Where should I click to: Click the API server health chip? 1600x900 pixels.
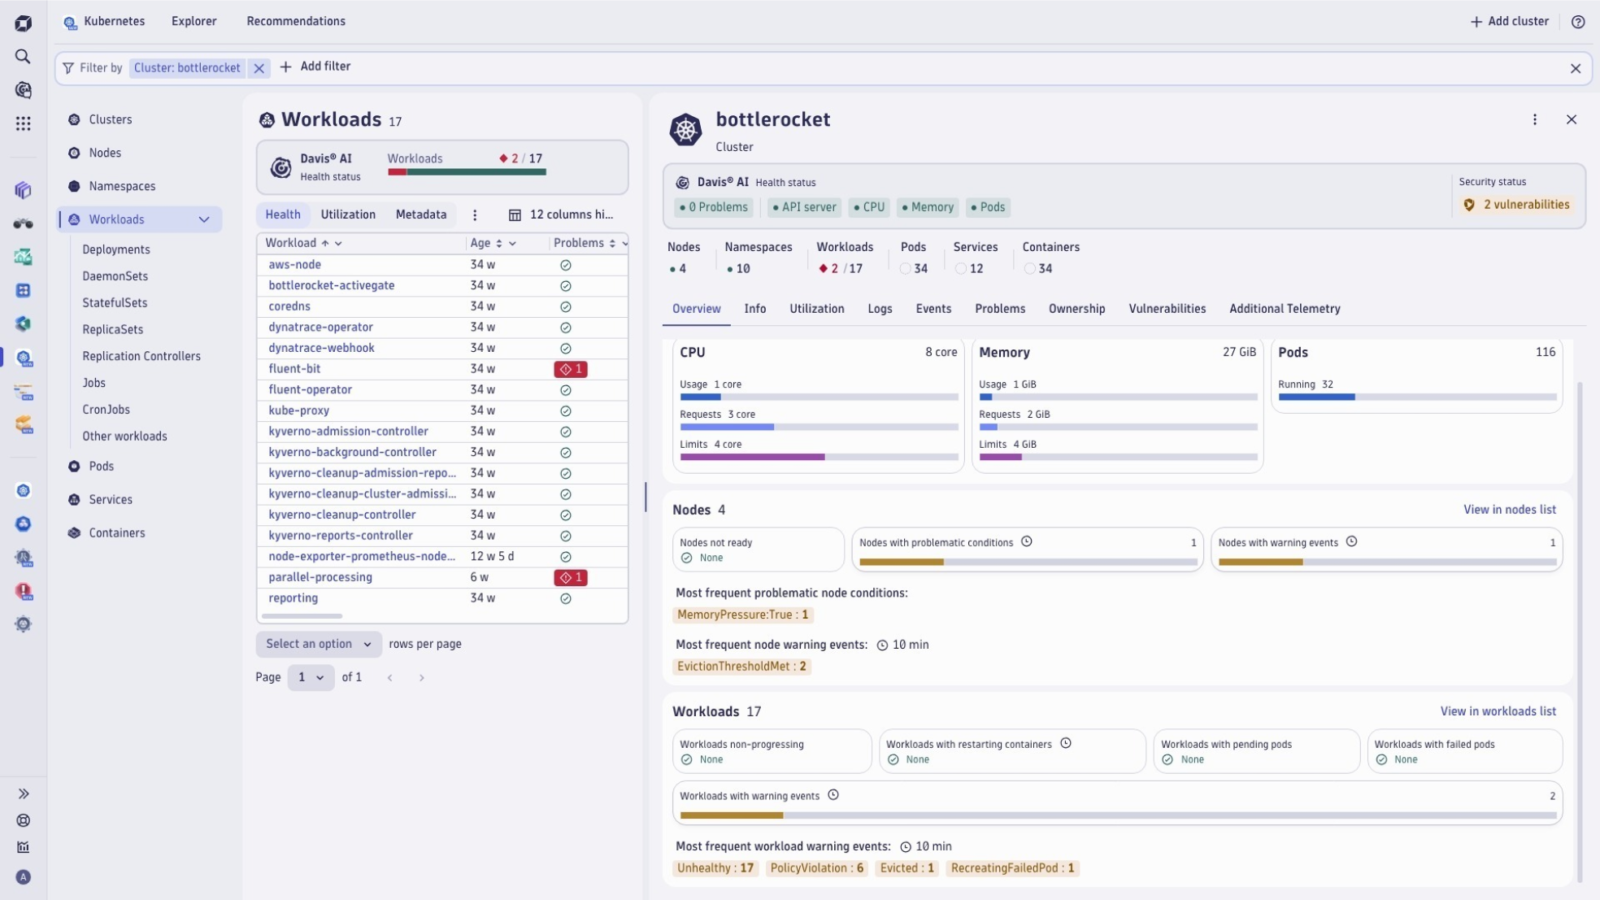point(804,207)
